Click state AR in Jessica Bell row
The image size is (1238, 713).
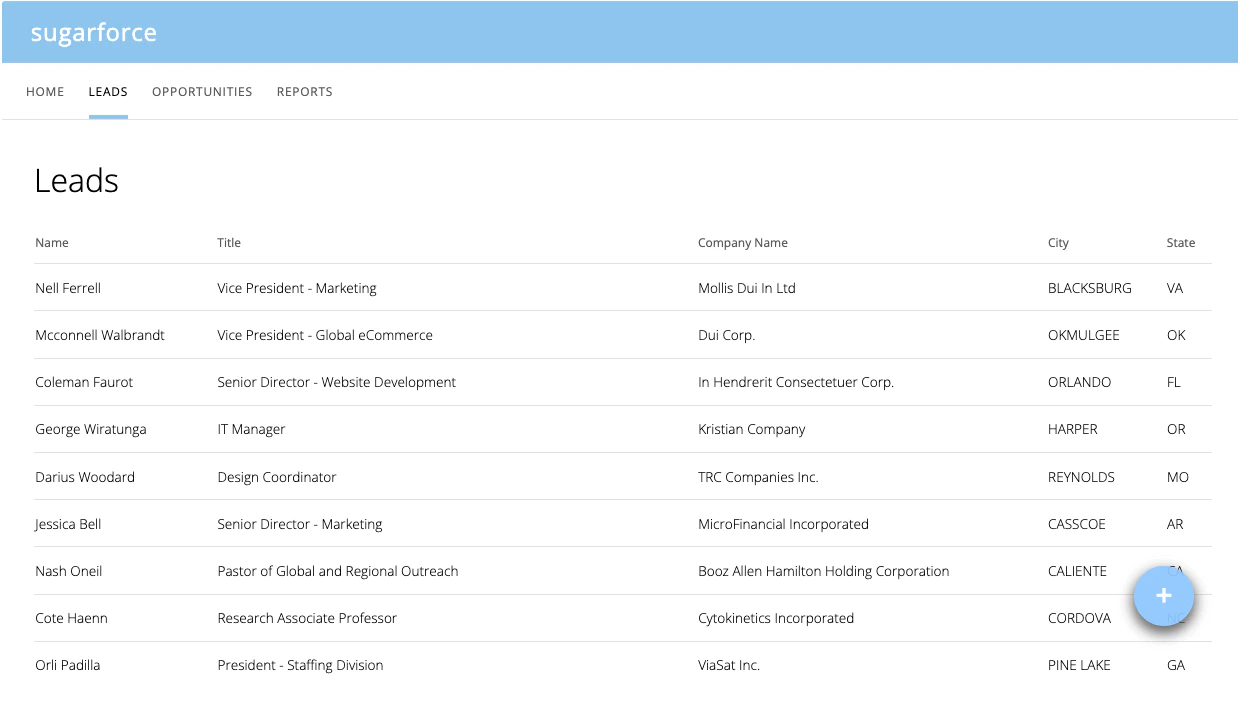tap(1175, 524)
